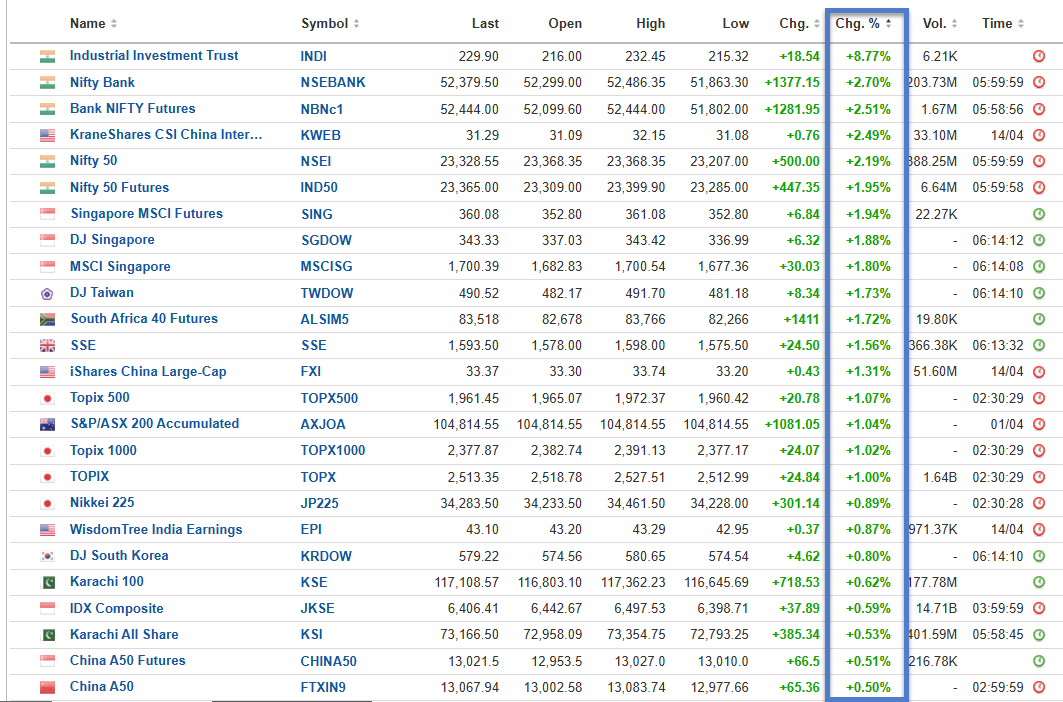Screen dimensions: 1063x702
Task: Click Japan flag beside Topix 500
Action: 47,398
